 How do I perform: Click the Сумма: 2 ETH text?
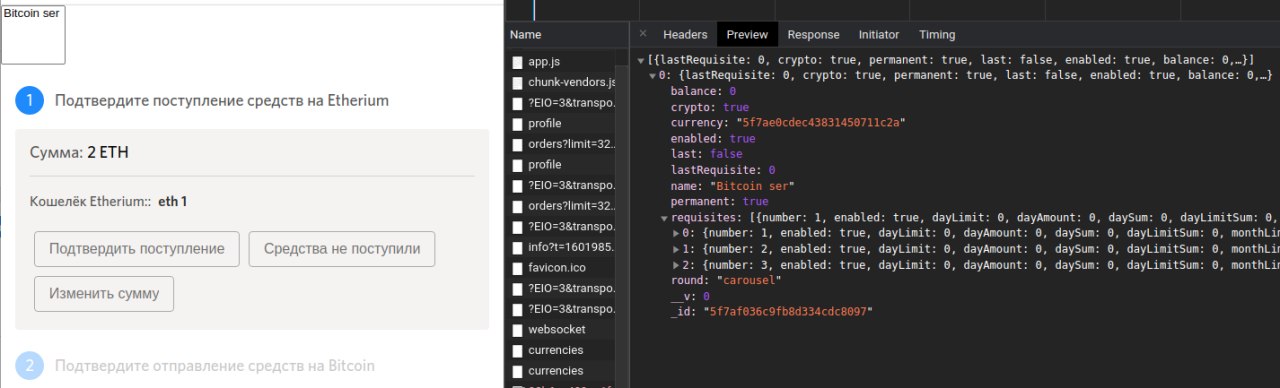click(x=79, y=153)
